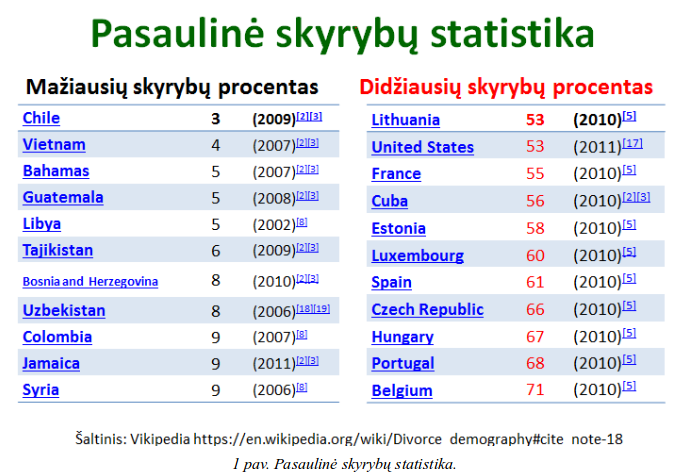
Task: Click the Belgium link
Action: pos(401,391)
